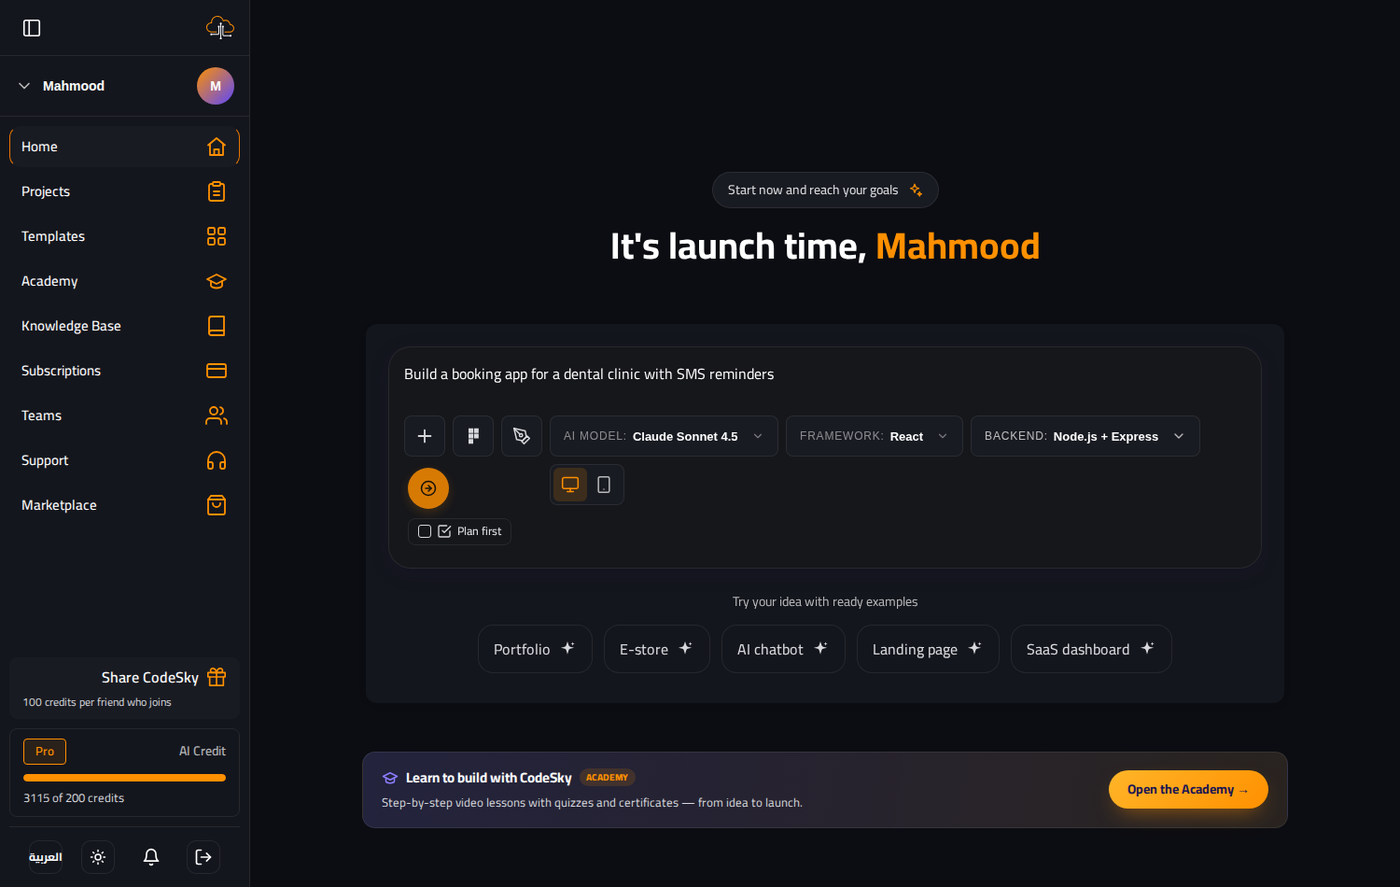Open Subscriptions in the sidebar

point(124,371)
